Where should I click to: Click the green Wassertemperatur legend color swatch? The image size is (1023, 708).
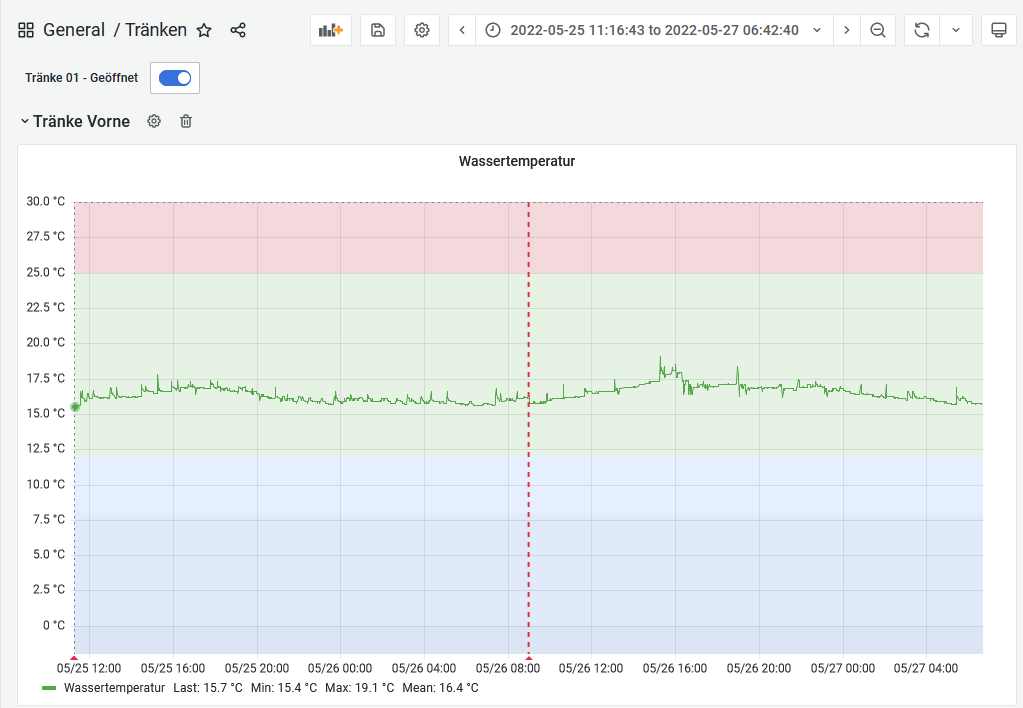coord(49,688)
